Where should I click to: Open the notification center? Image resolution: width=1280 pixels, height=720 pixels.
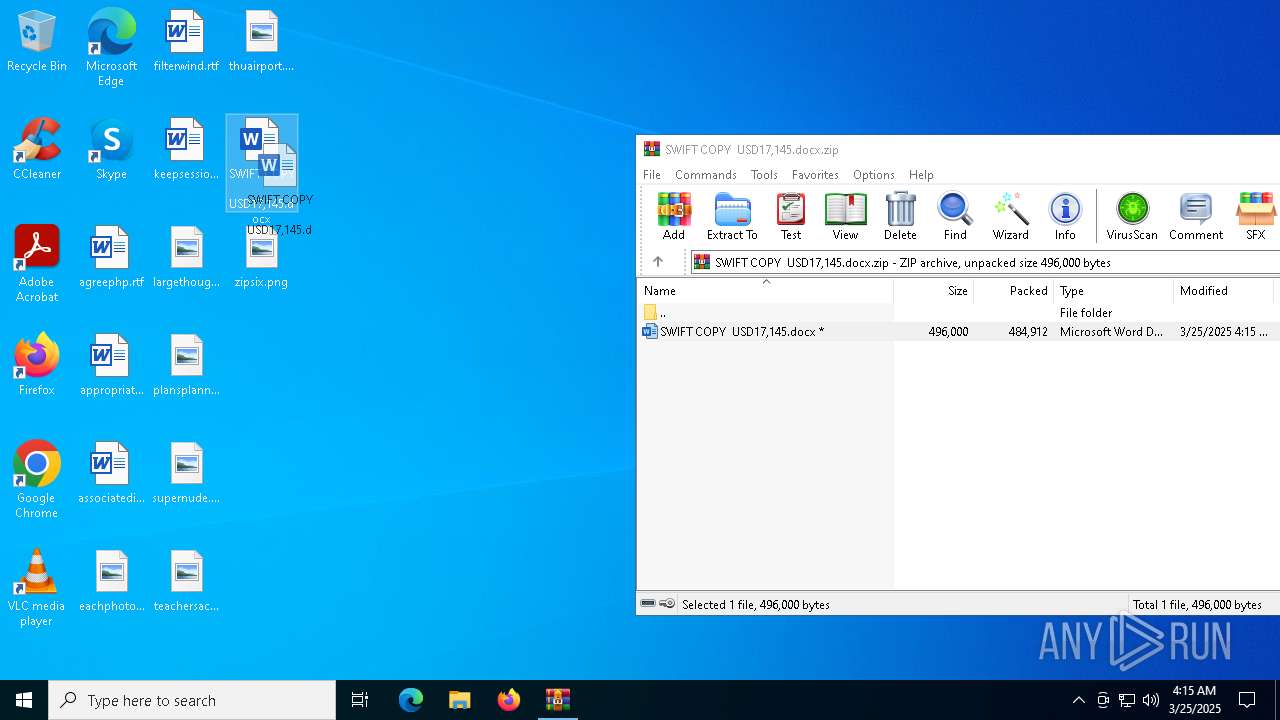(x=1247, y=700)
